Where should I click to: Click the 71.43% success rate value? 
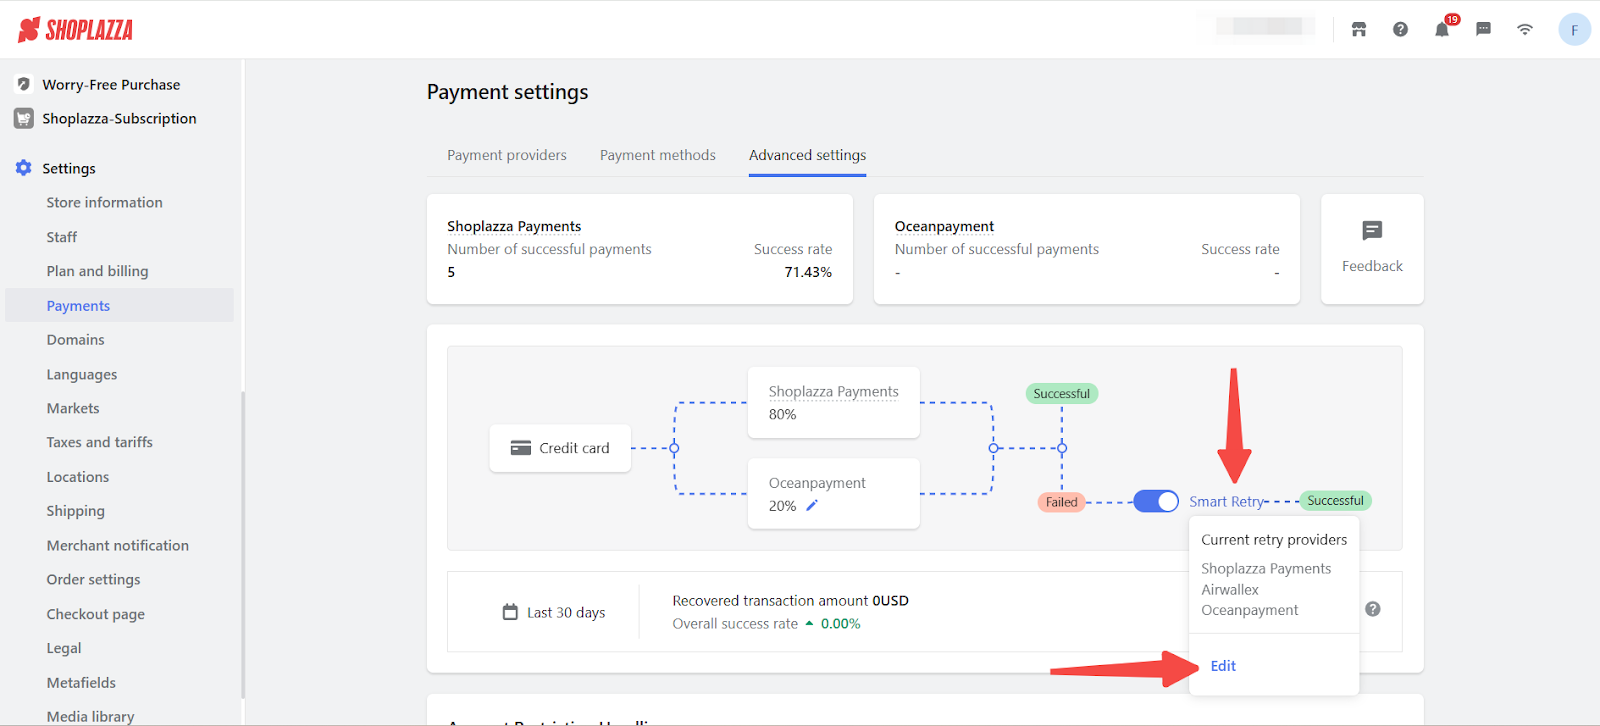click(808, 272)
